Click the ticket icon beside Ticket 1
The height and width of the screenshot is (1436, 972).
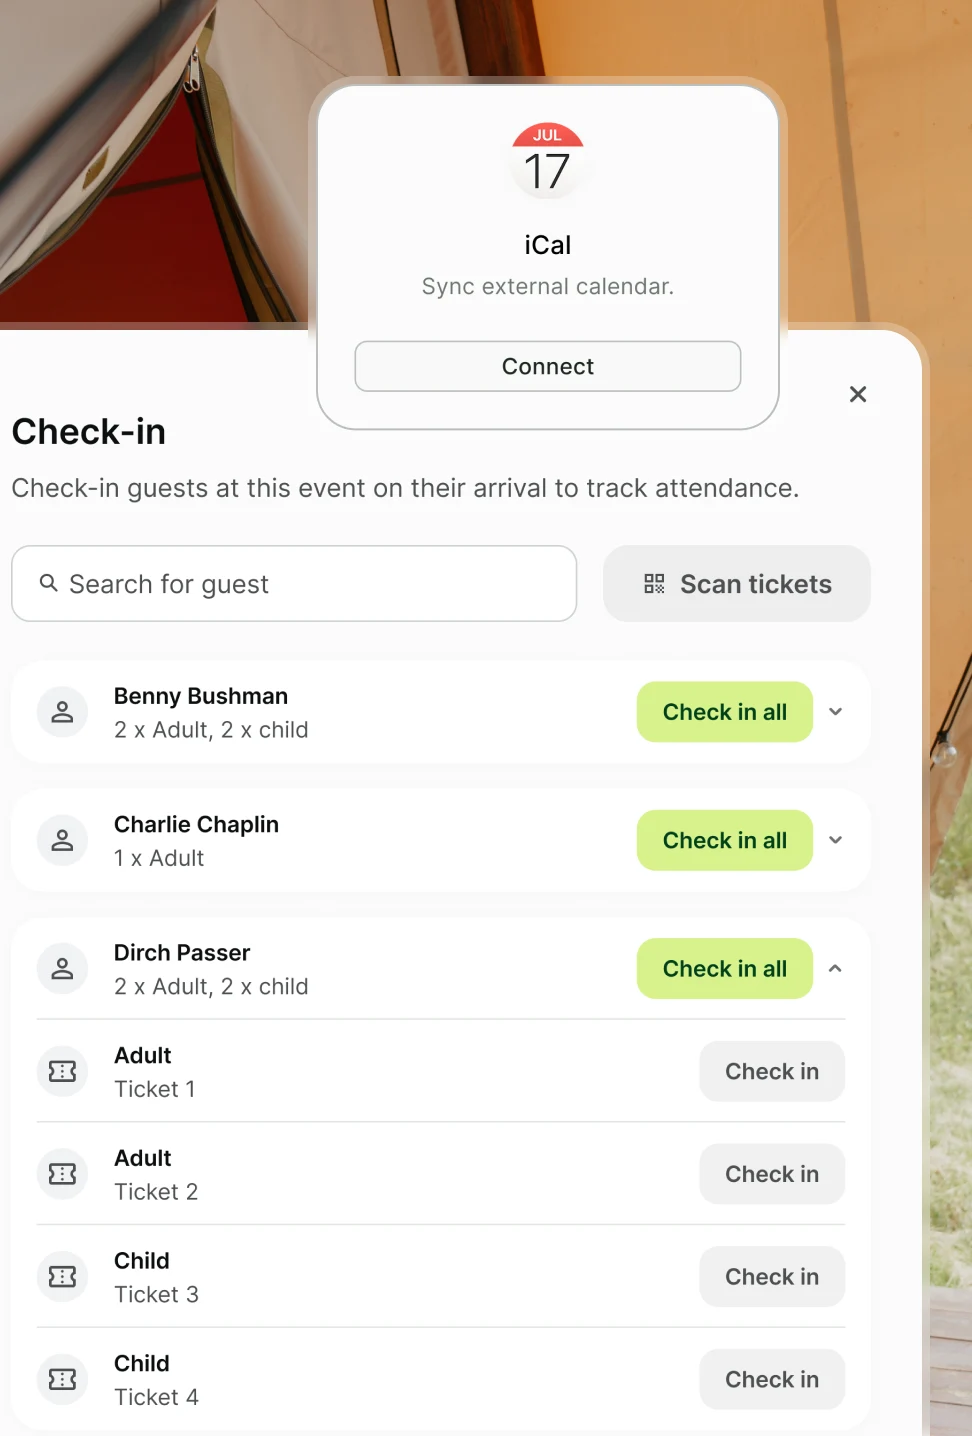pyautogui.click(x=62, y=1071)
